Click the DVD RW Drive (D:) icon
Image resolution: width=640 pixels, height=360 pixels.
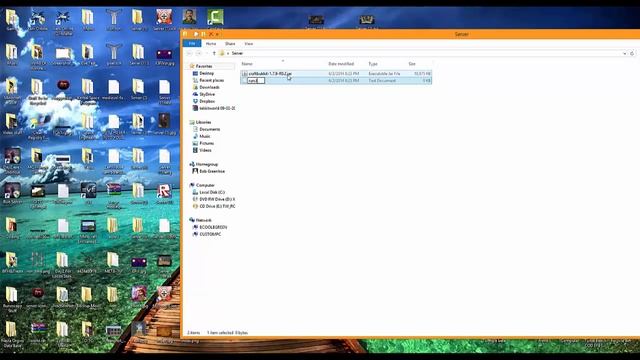pos(195,199)
